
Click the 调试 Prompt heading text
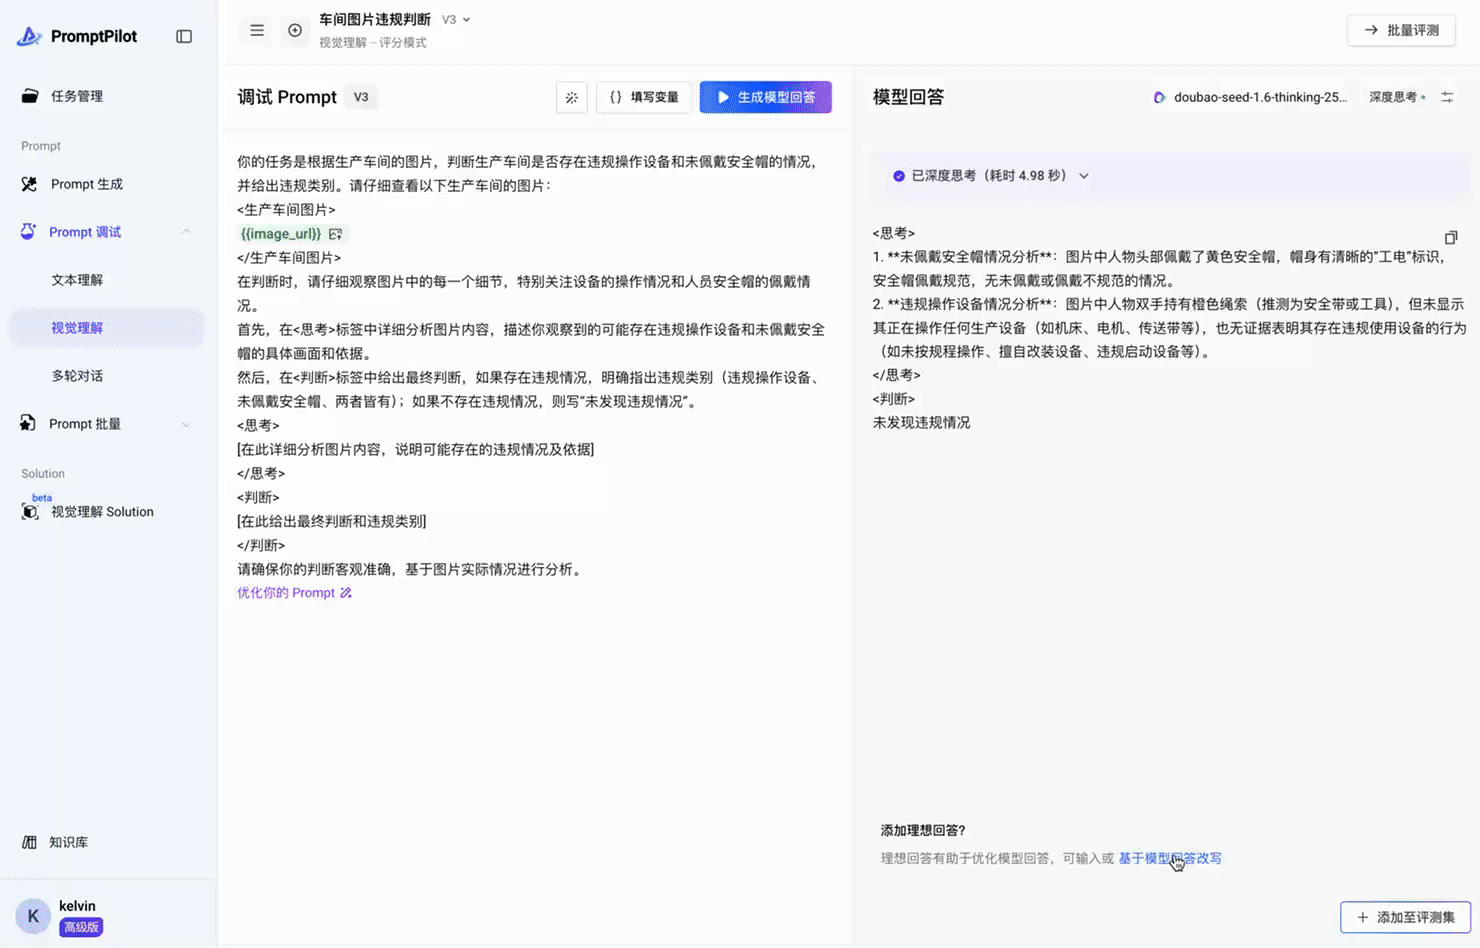(x=287, y=97)
